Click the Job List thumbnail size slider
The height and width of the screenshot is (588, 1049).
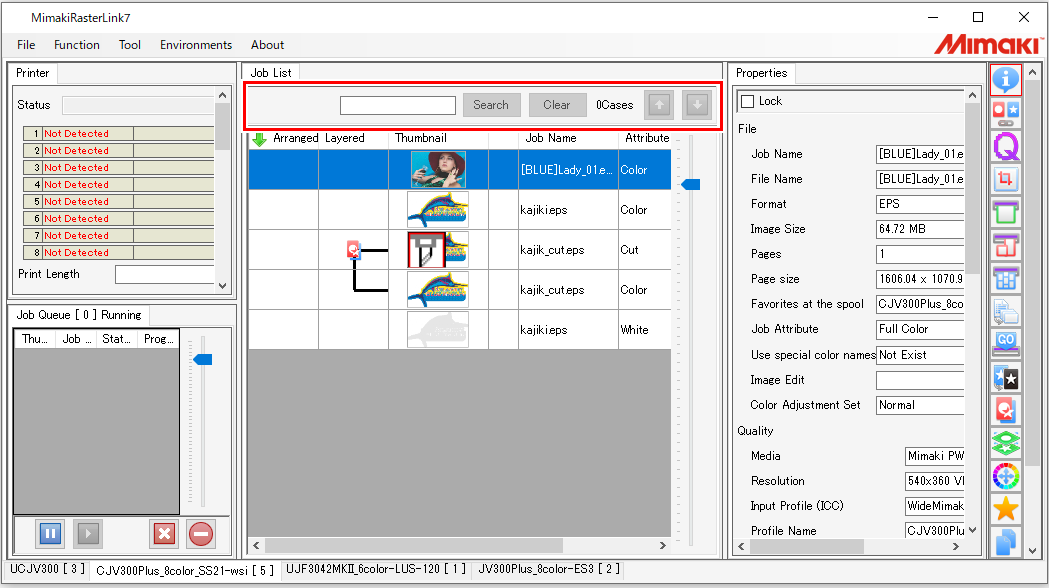pyautogui.click(x=690, y=184)
